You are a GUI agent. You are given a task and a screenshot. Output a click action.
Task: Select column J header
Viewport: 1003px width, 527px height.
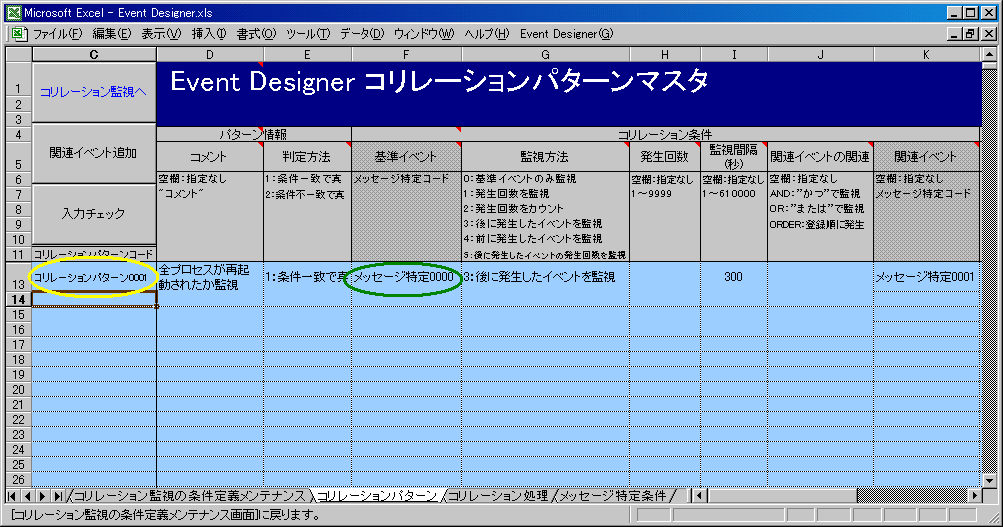pyautogui.click(x=820, y=55)
